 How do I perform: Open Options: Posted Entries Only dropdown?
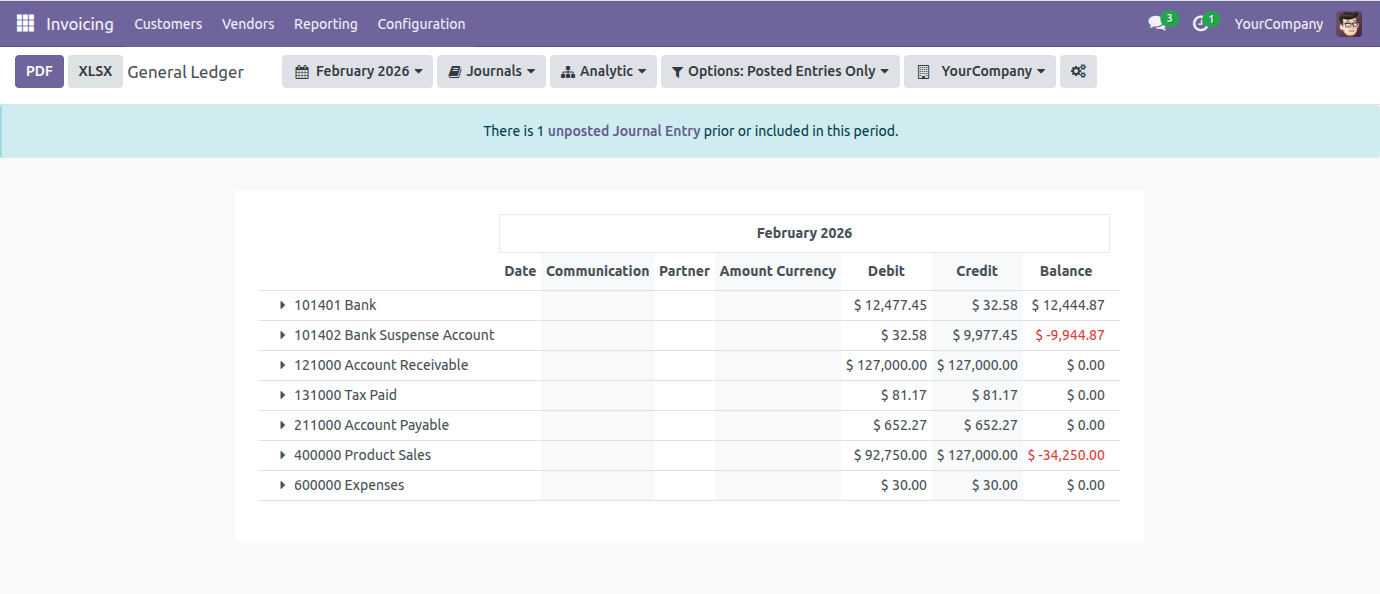[780, 72]
